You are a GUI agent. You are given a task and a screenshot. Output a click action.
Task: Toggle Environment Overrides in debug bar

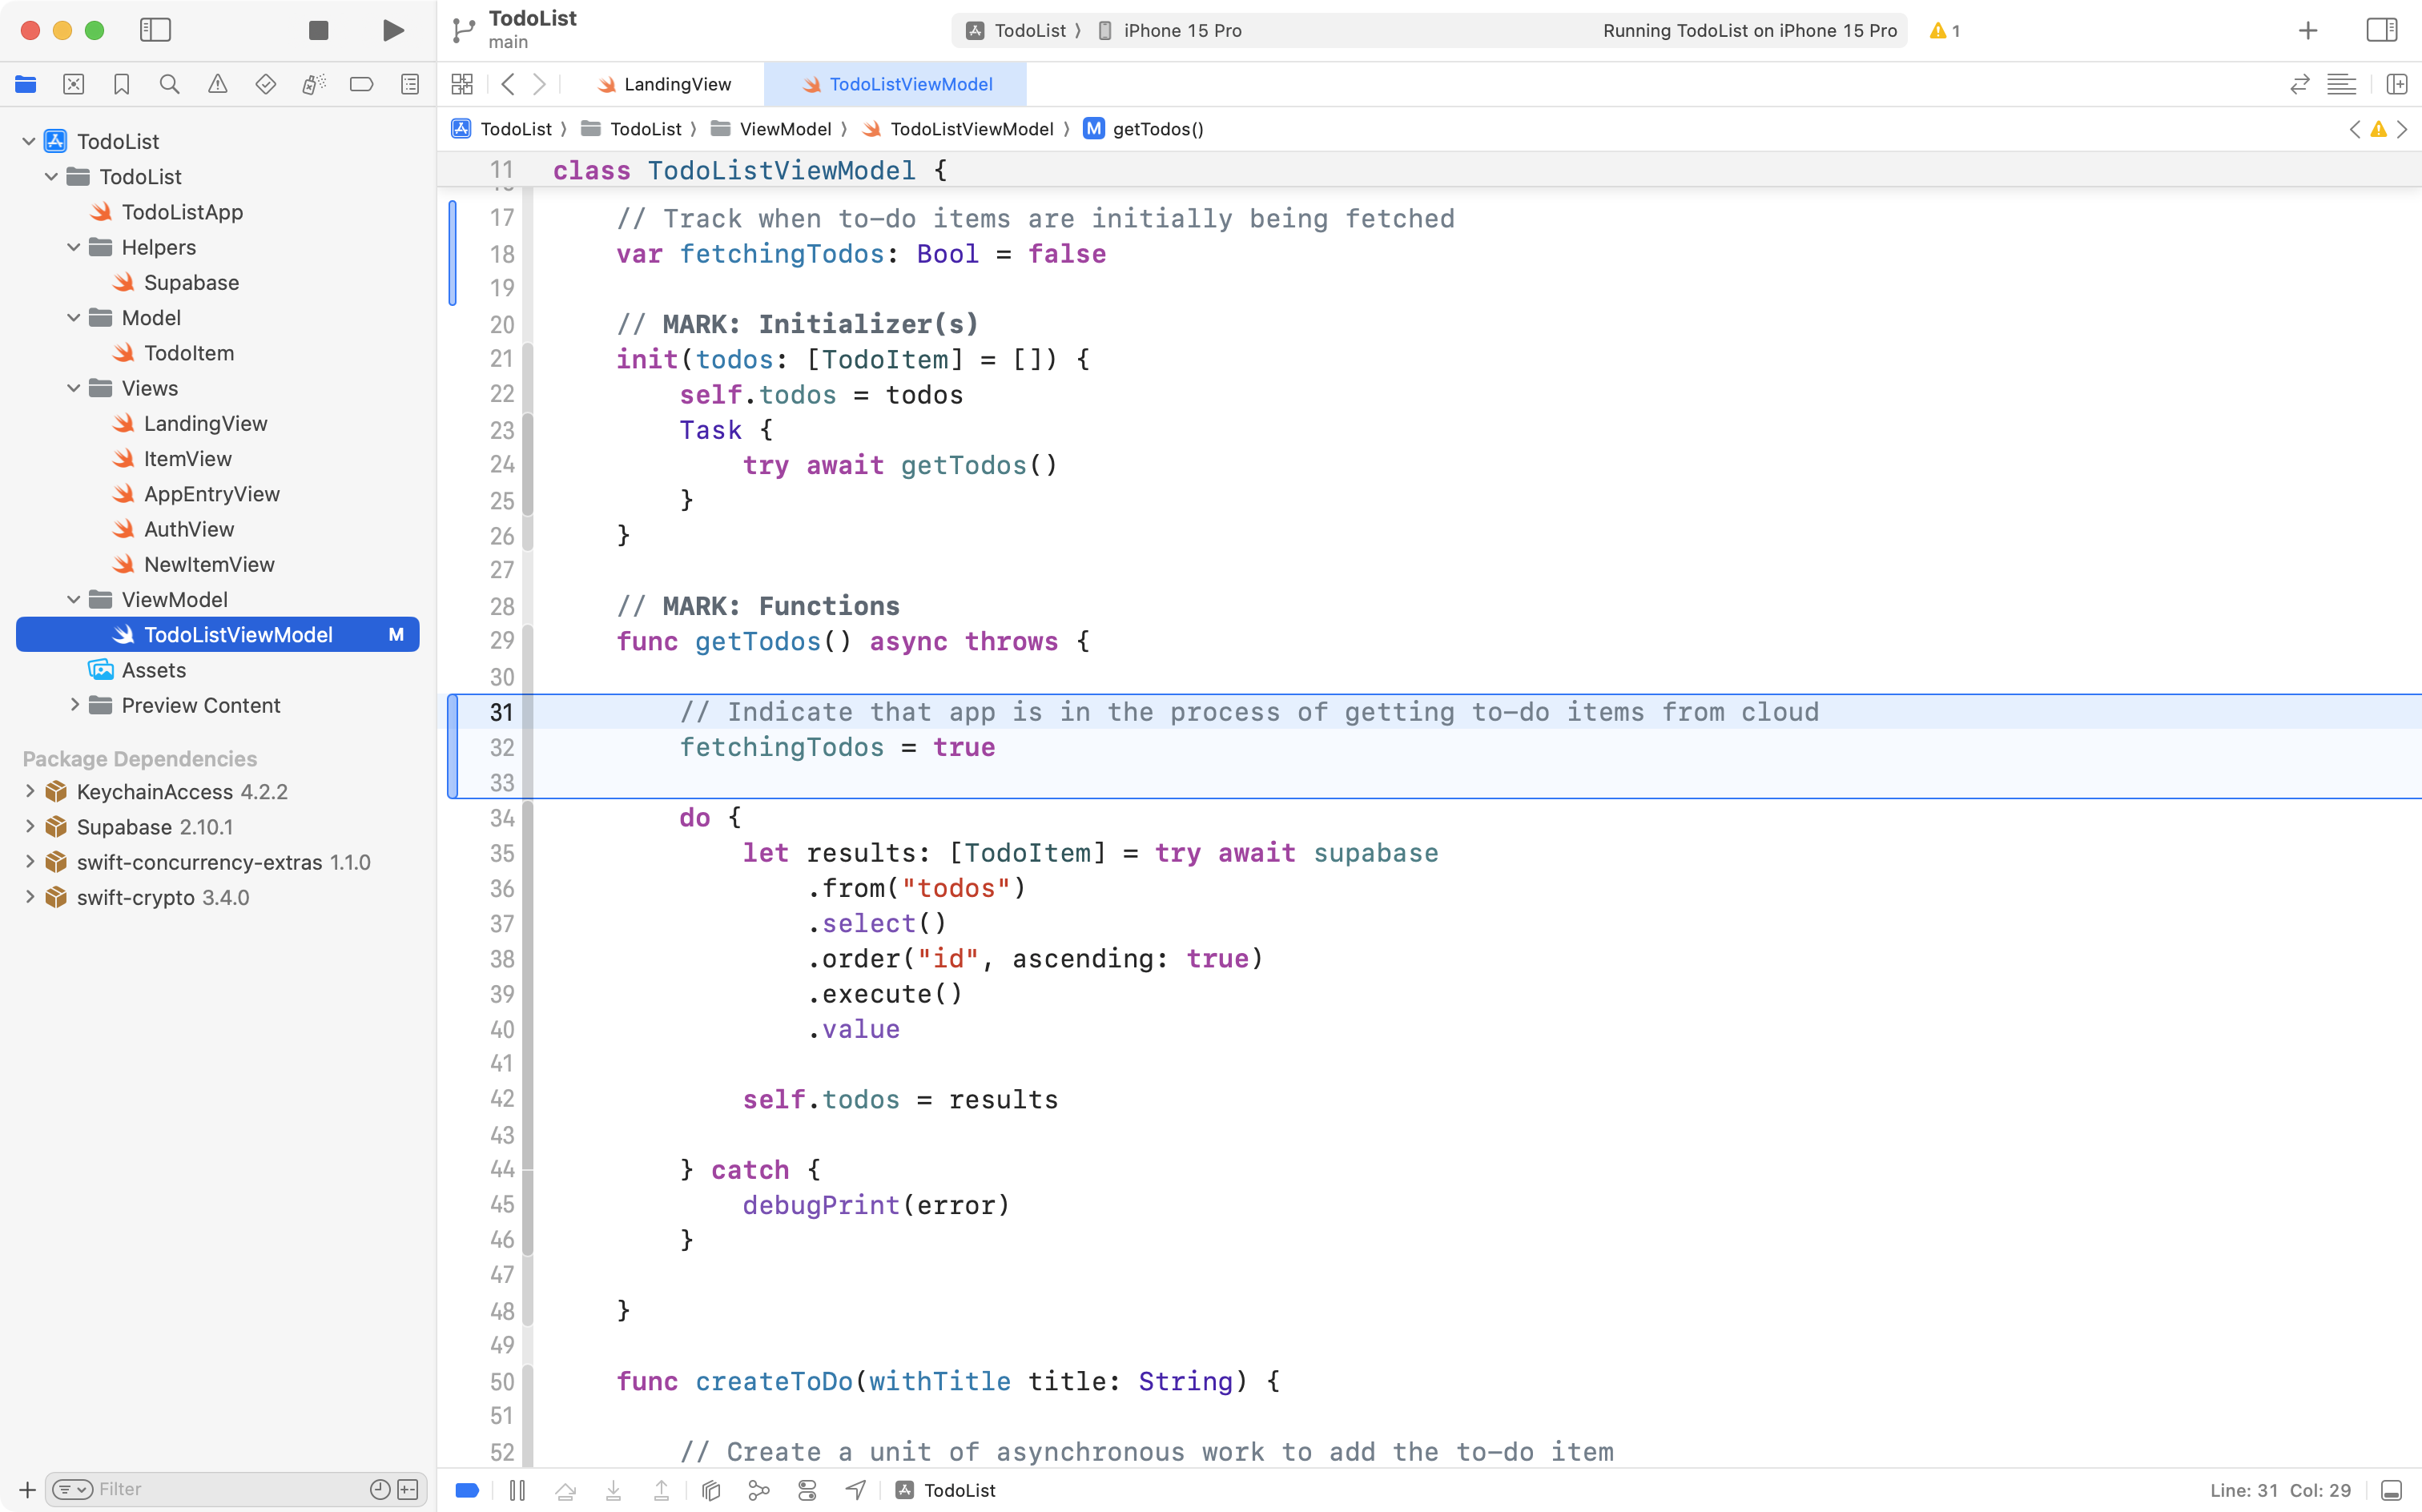(807, 1489)
